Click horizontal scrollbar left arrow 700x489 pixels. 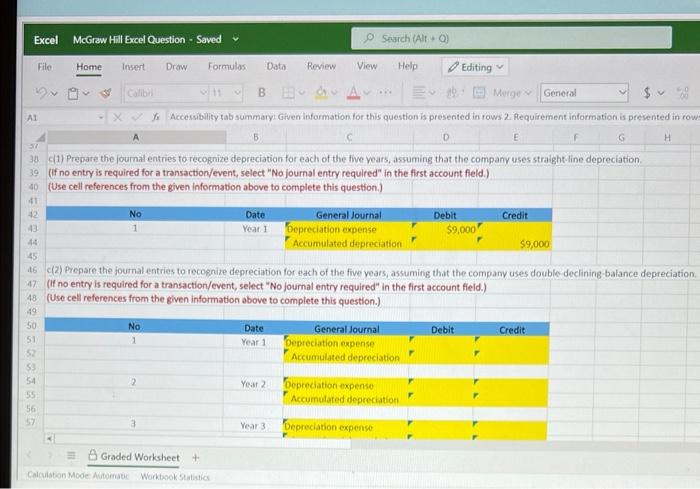tap(50, 439)
